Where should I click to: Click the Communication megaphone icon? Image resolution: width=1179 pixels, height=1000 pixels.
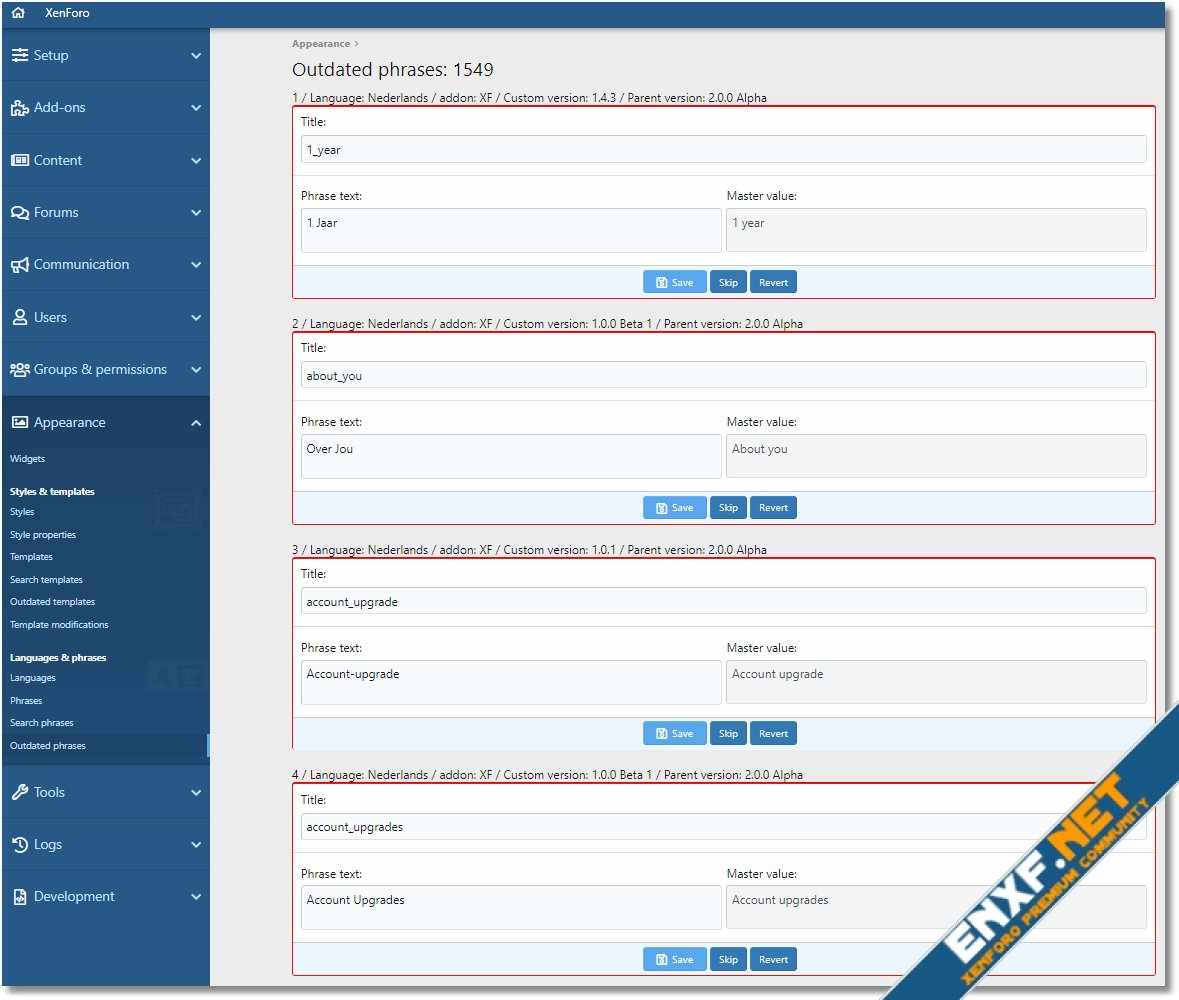click(20, 265)
